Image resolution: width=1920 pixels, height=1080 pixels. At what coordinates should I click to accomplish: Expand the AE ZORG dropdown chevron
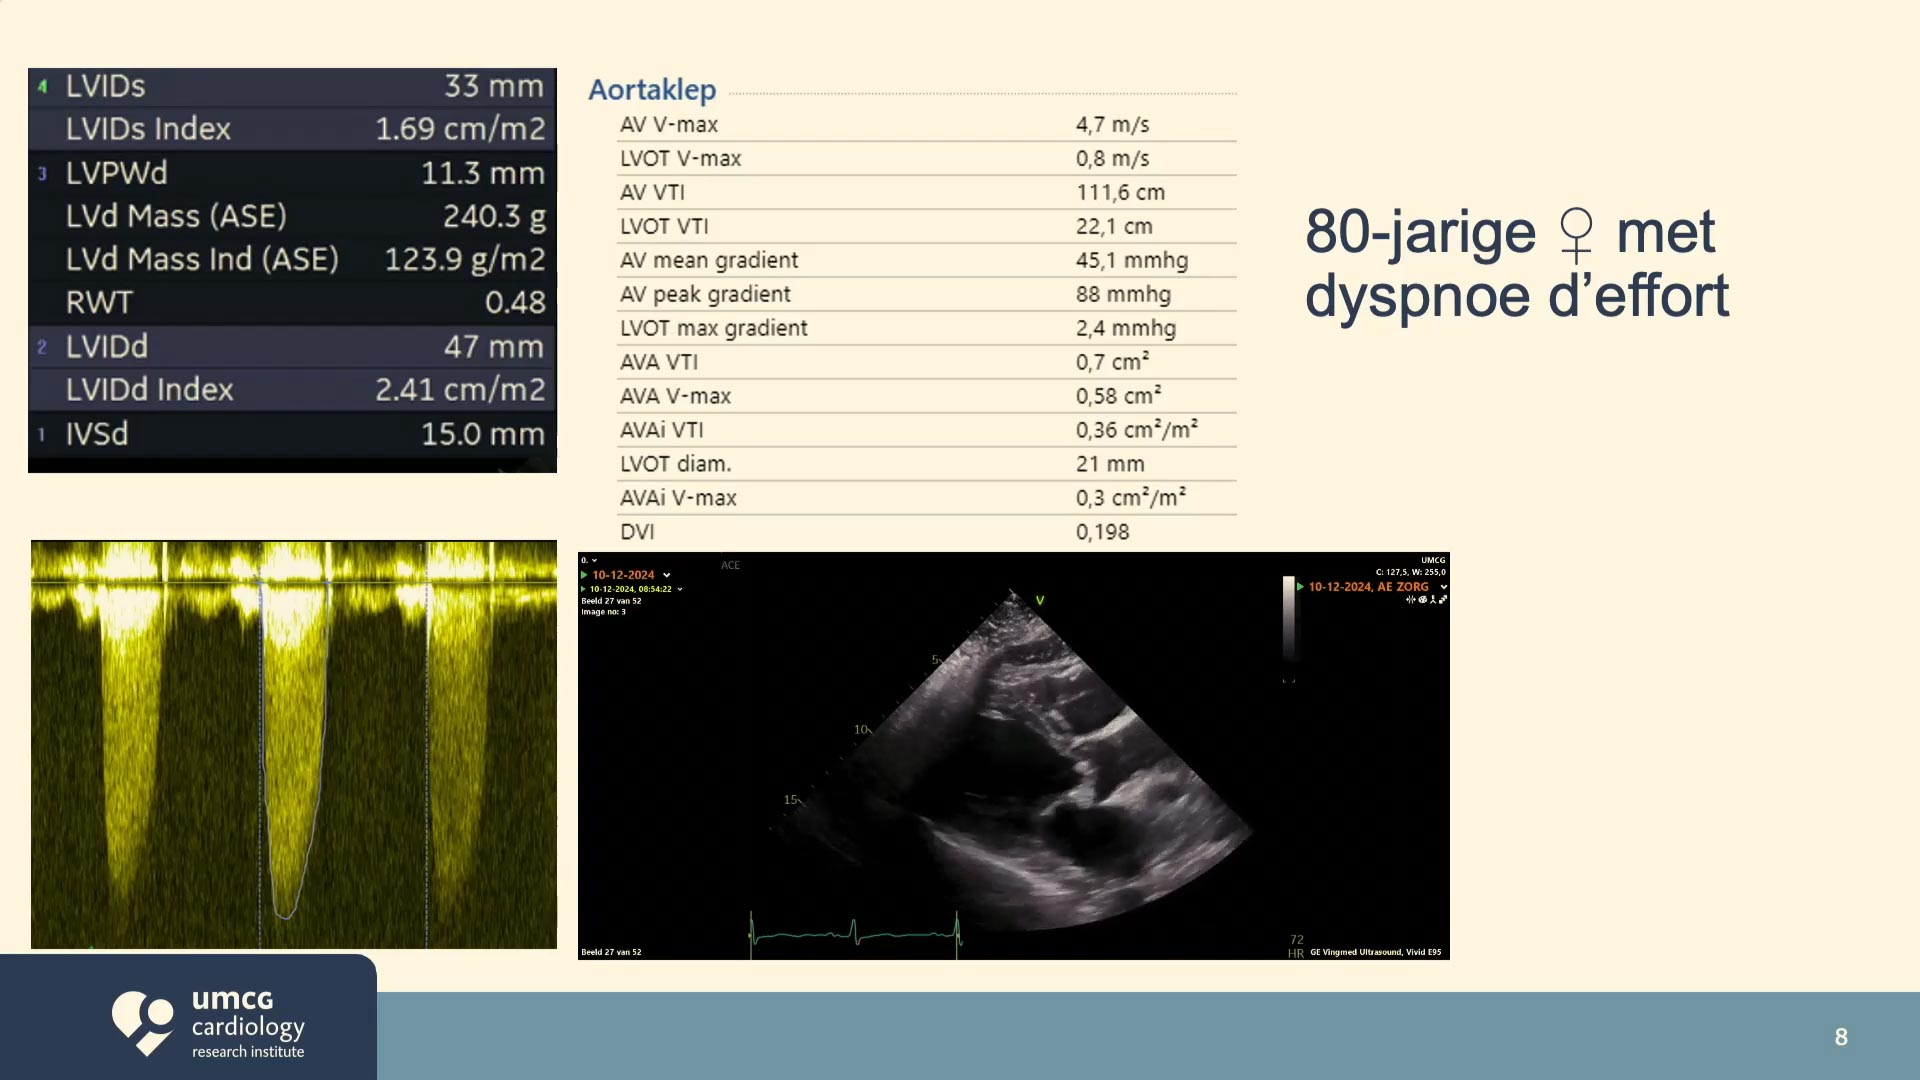click(1444, 587)
